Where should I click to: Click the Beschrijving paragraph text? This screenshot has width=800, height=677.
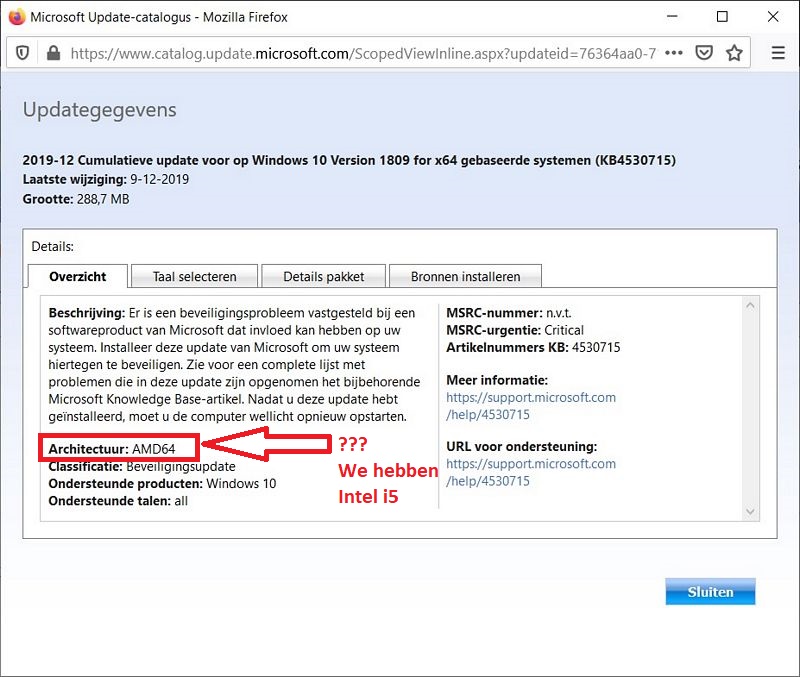(234, 365)
